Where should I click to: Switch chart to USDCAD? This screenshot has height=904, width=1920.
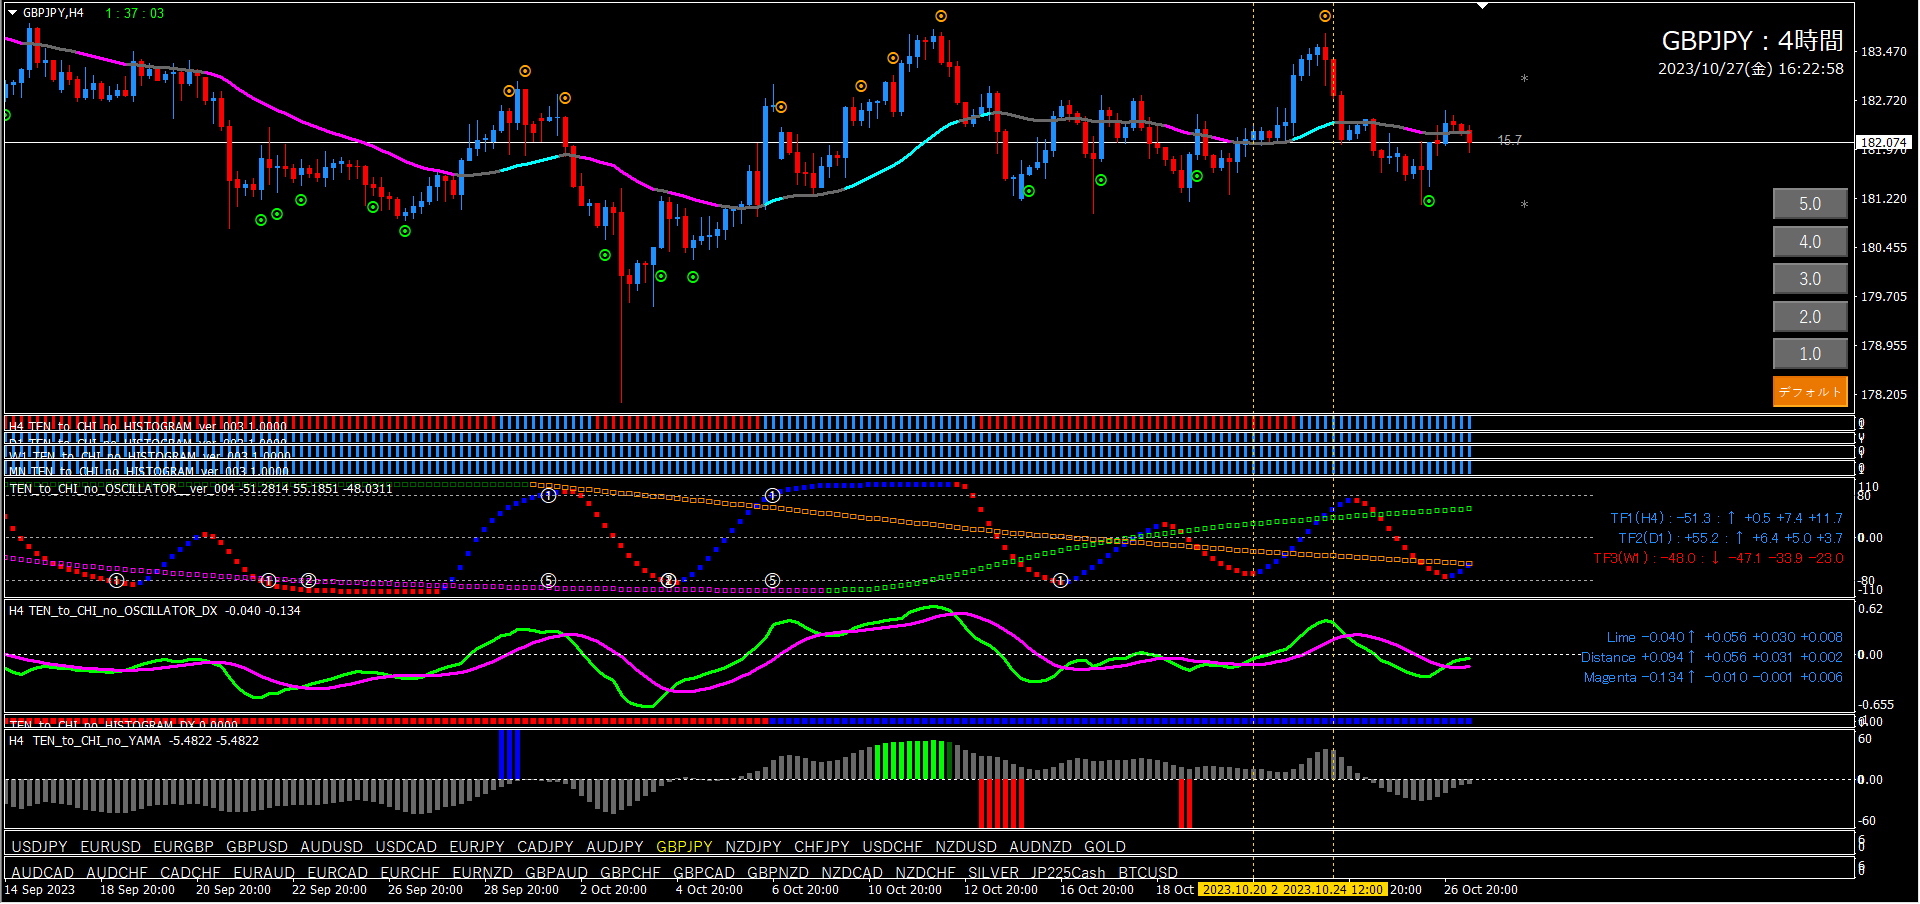point(406,847)
